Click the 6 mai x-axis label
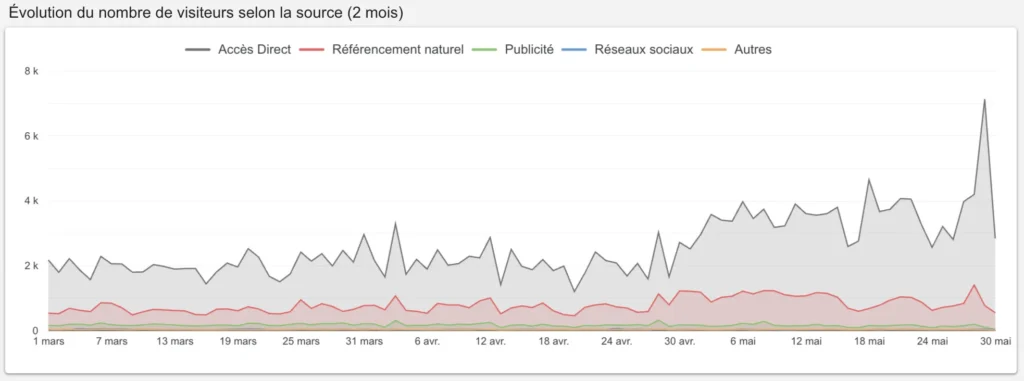This screenshot has height=381, width=1024. coord(743,341)
